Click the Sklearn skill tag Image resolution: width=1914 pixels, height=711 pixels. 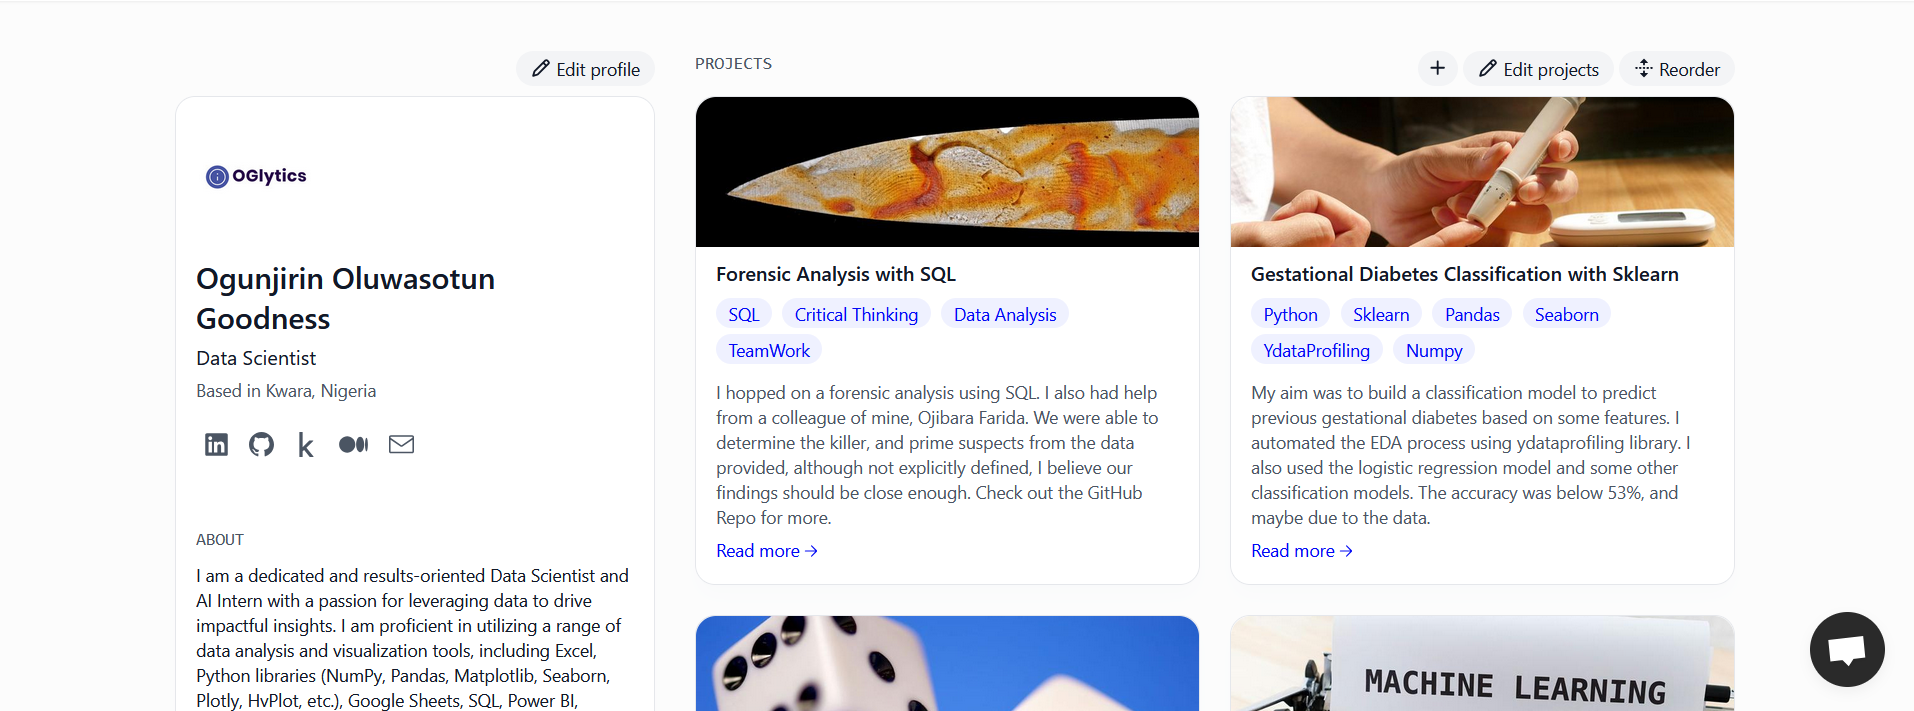(x=1380, y=314)
